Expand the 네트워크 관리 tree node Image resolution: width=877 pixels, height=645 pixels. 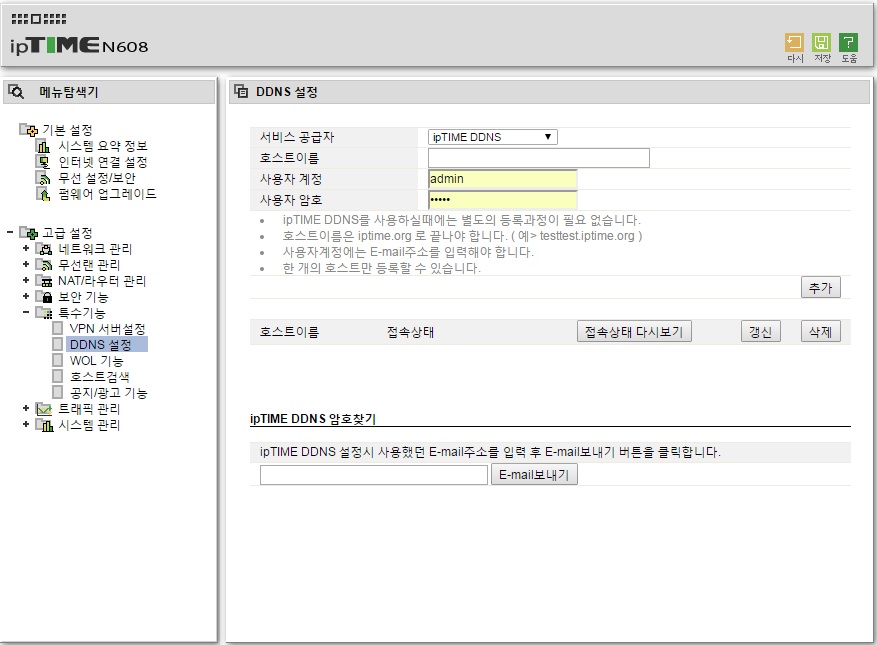pos(26,248)
